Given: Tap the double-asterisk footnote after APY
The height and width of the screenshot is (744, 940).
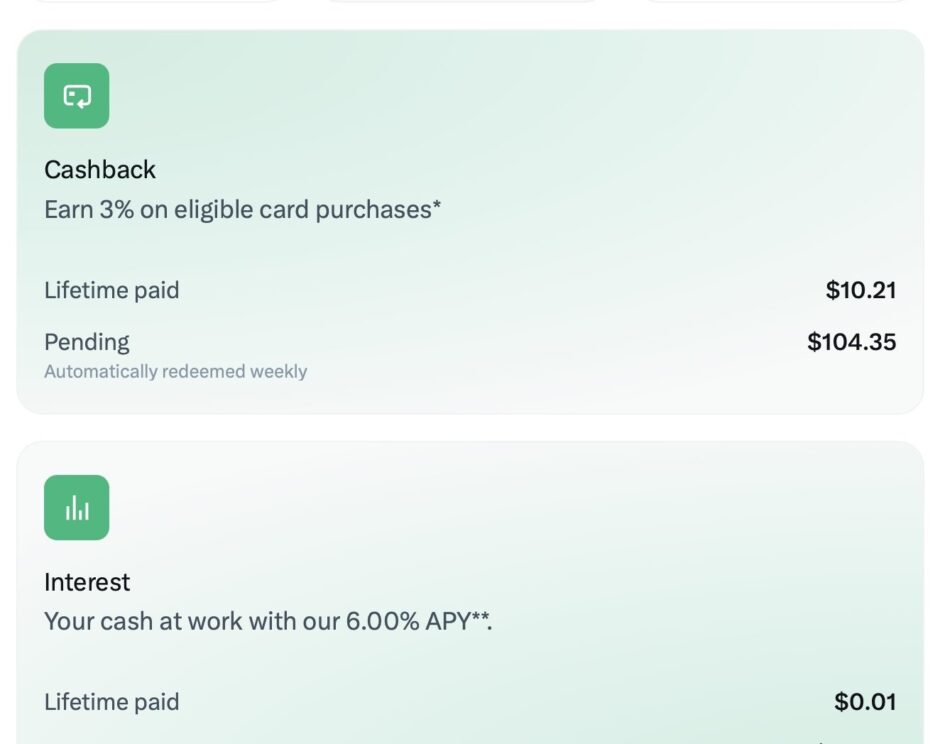Looking at the screenshot, I should [480, 617].
